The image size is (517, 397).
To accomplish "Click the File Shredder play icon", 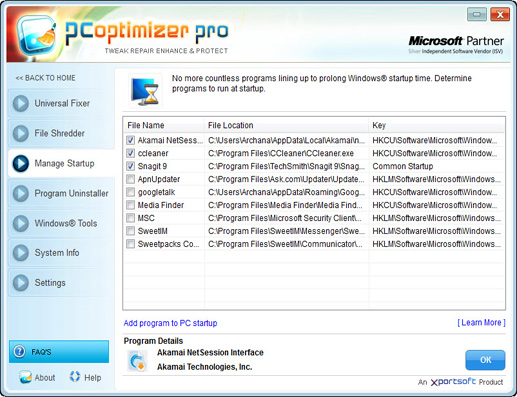I will (21, 133).
